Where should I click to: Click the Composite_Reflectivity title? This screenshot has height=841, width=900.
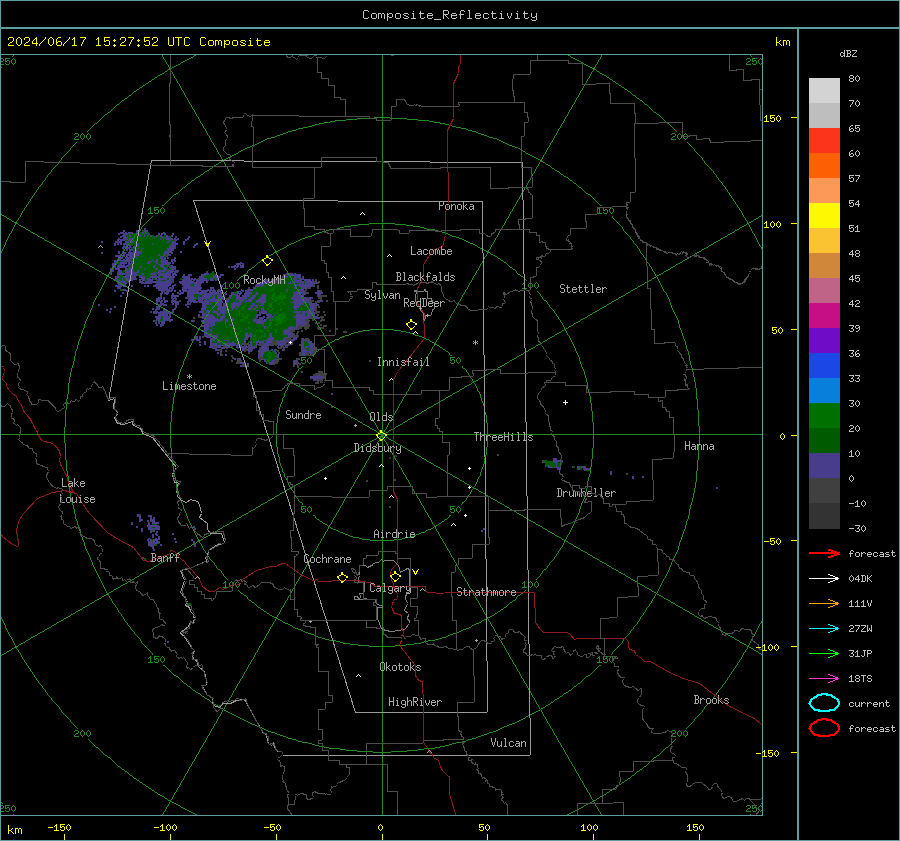coord(450,15)
